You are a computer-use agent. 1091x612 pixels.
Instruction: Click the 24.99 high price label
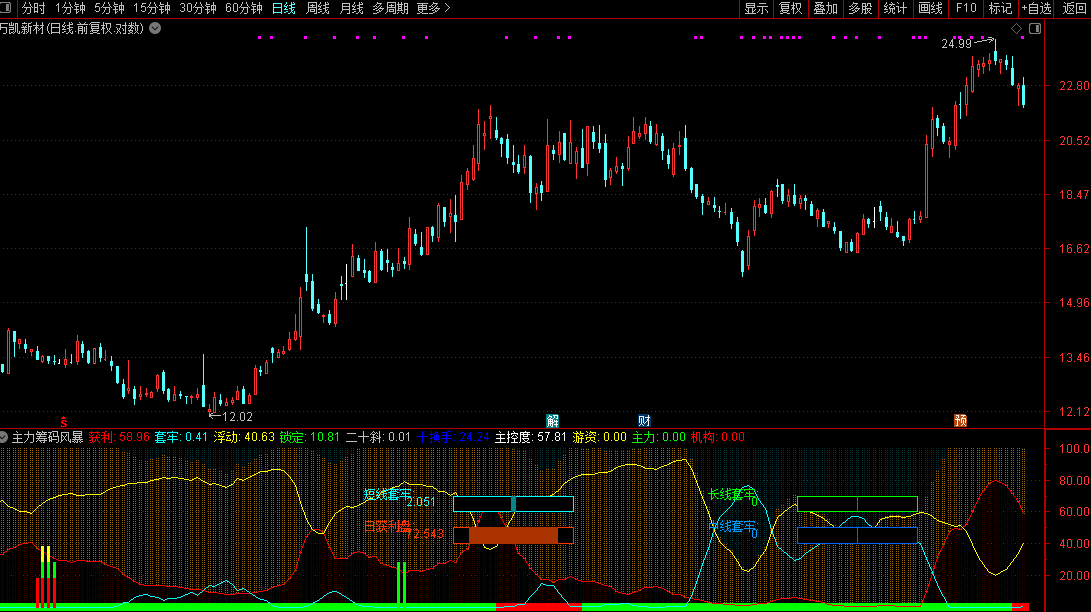[x=956, y=44]
